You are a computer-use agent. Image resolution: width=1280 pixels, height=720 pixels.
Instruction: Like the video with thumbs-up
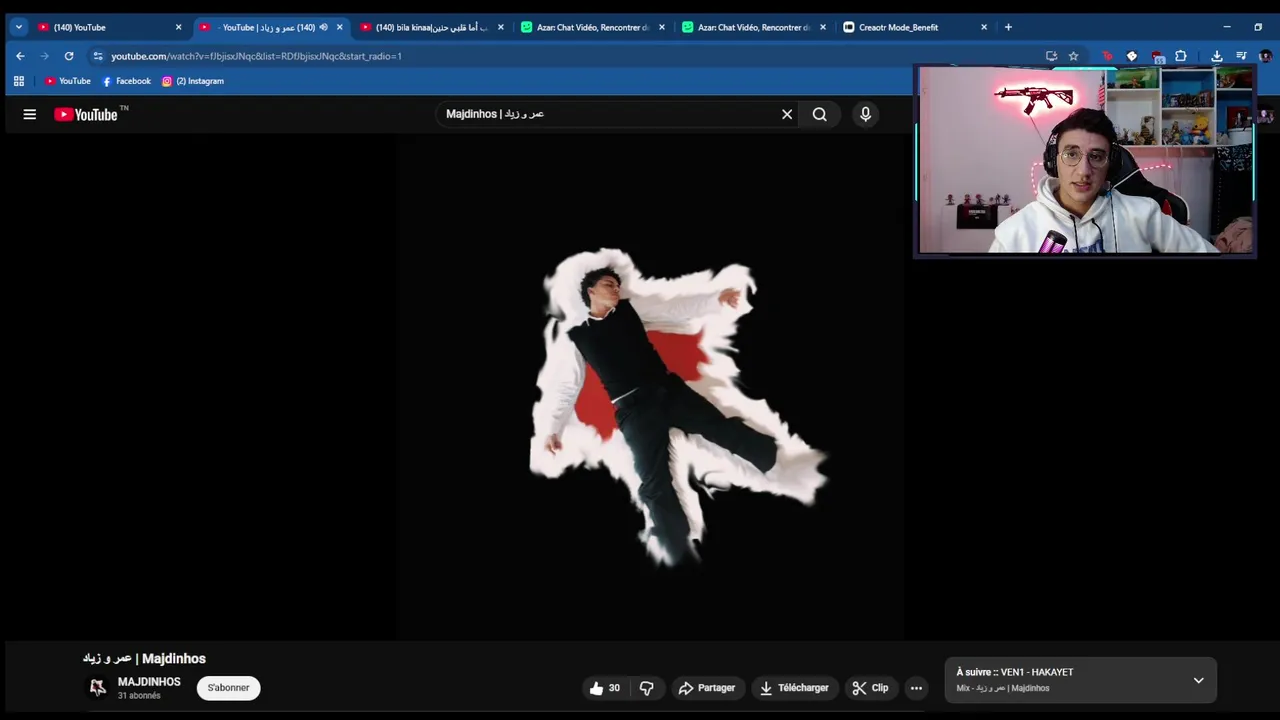[x=605, y=688]
